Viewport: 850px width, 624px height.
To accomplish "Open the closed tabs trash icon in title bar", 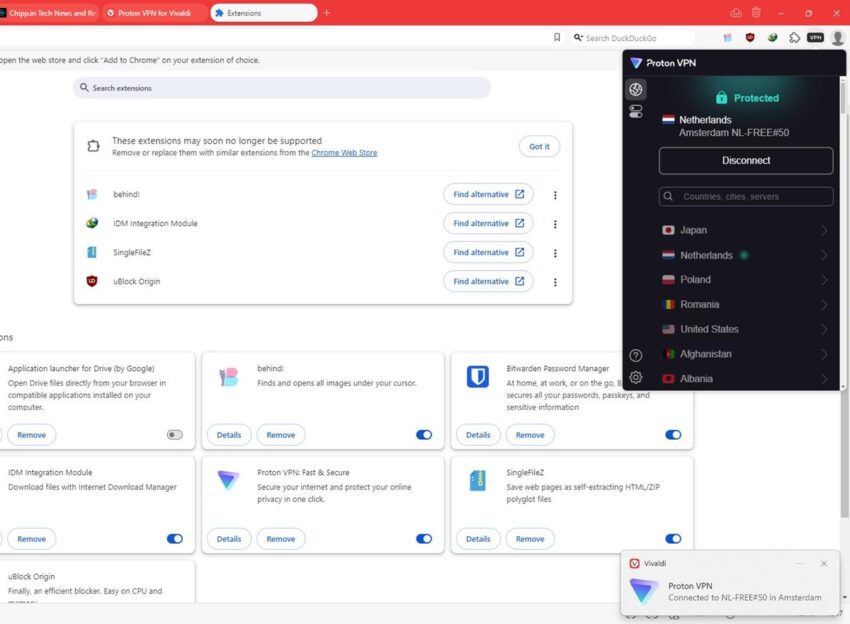I will [x=756, y=12].
